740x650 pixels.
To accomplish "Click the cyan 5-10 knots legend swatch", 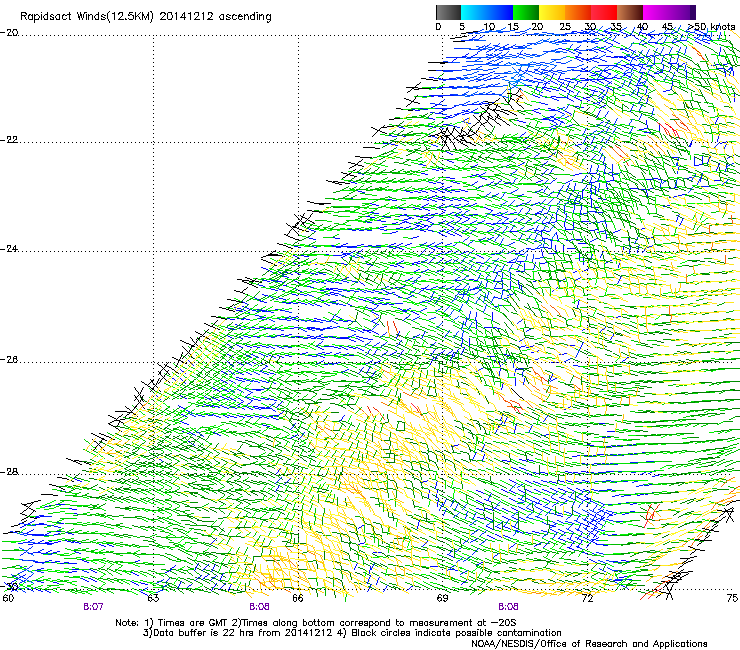I will tap(474, 12).
